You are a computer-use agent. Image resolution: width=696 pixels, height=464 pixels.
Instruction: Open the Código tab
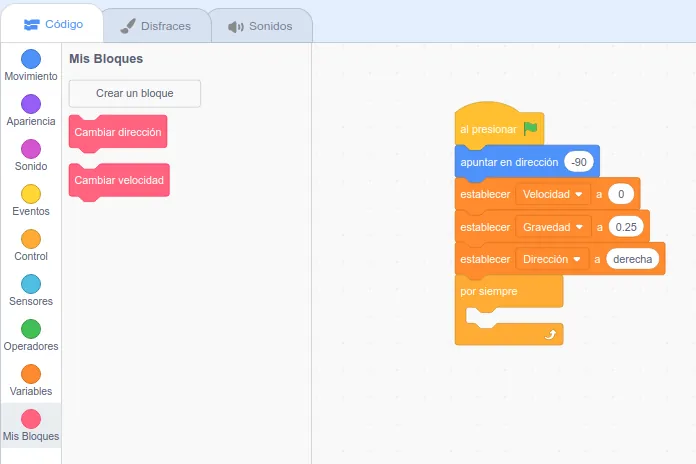52,24
